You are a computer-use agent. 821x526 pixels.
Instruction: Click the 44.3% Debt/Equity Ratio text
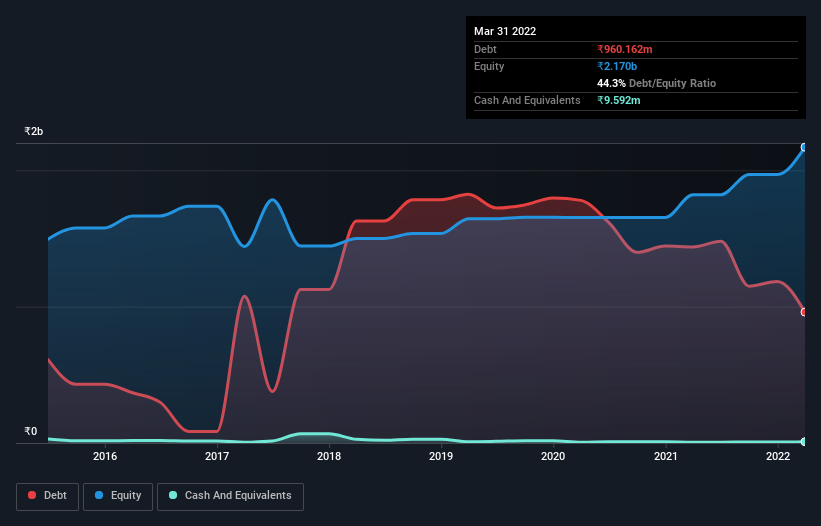point(656,83)
